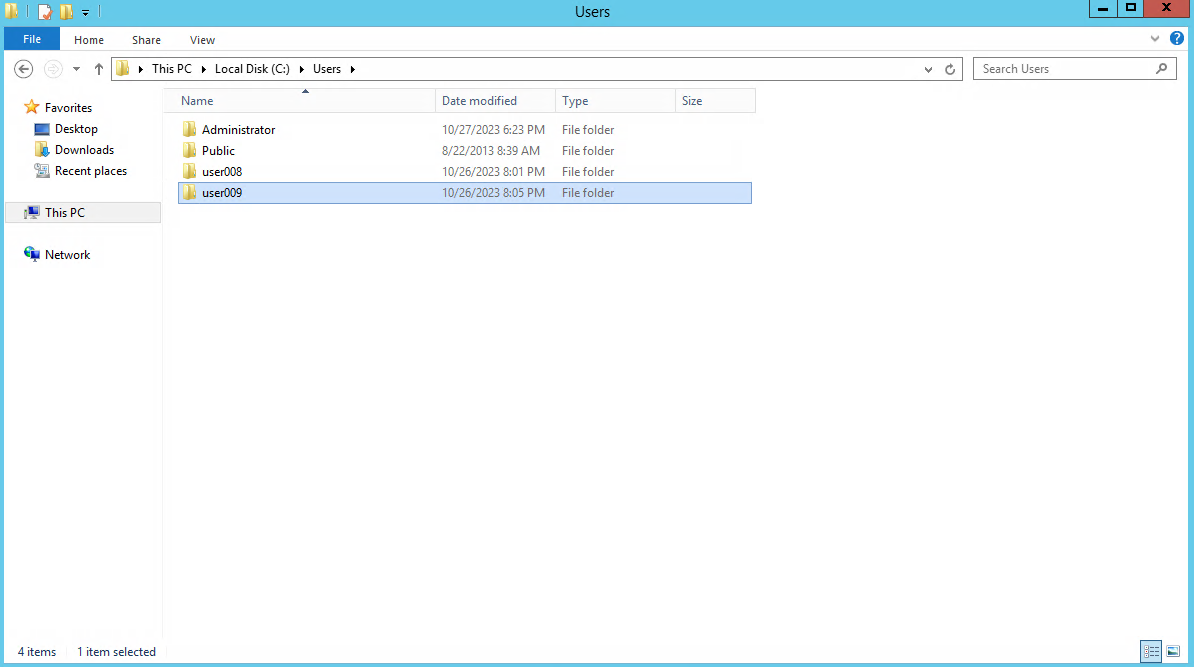Click the date 8/22/2013 8:39 AM

[x=490, y=151]
